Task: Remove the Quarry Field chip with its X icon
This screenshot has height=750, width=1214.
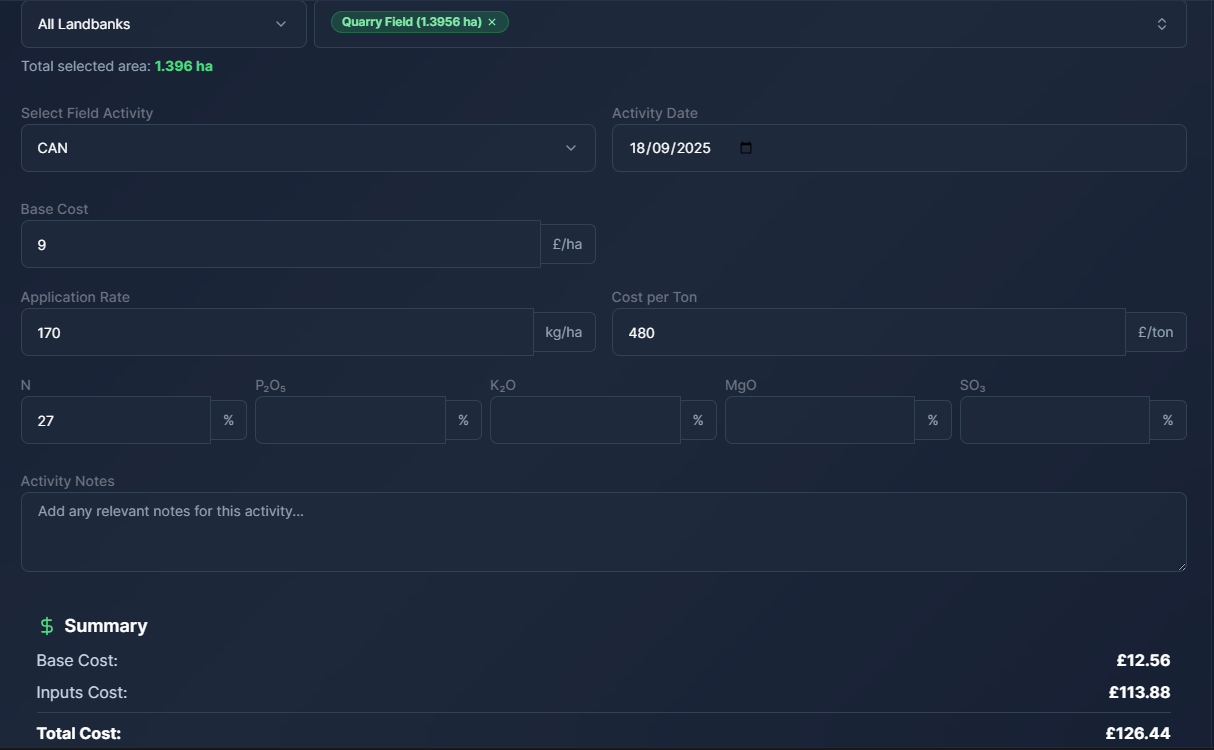Action: 491,21
